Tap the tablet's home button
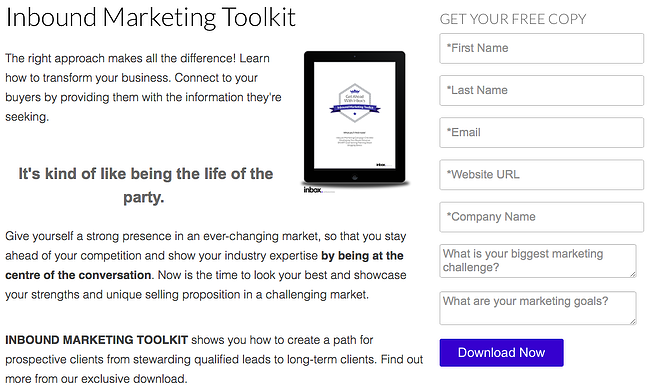This screenshot has width=650, height=390. coord(355,177)
